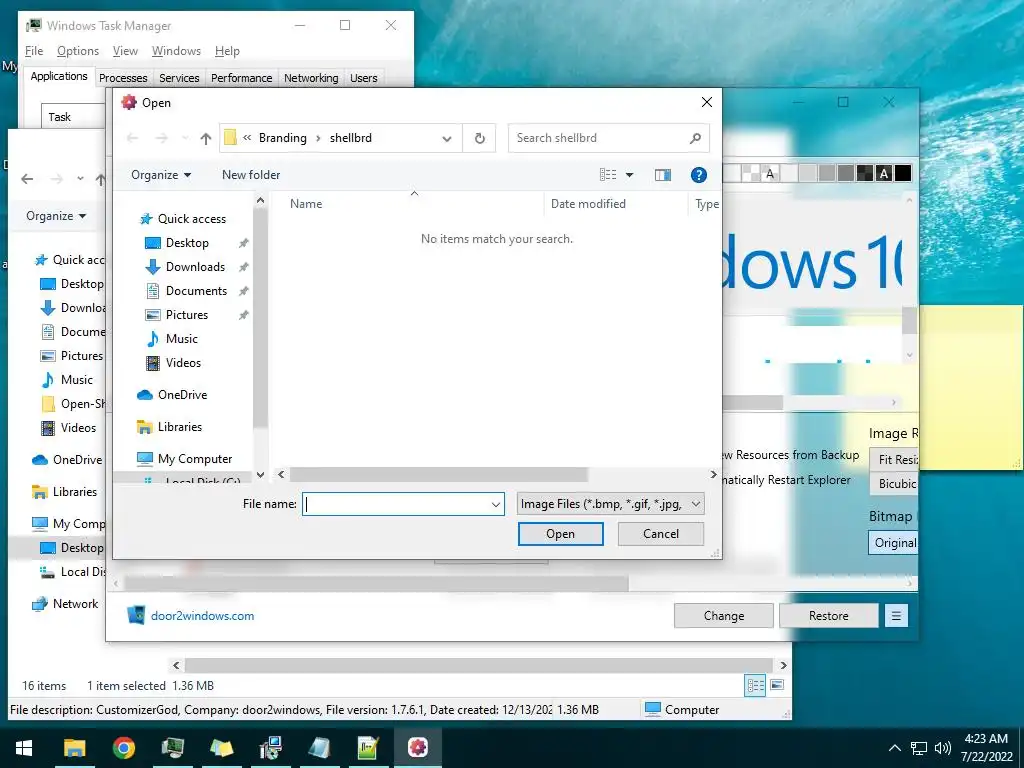Sort by the Date modified column header
Screen dimensions: 1024x768
[x=588, y=204]
